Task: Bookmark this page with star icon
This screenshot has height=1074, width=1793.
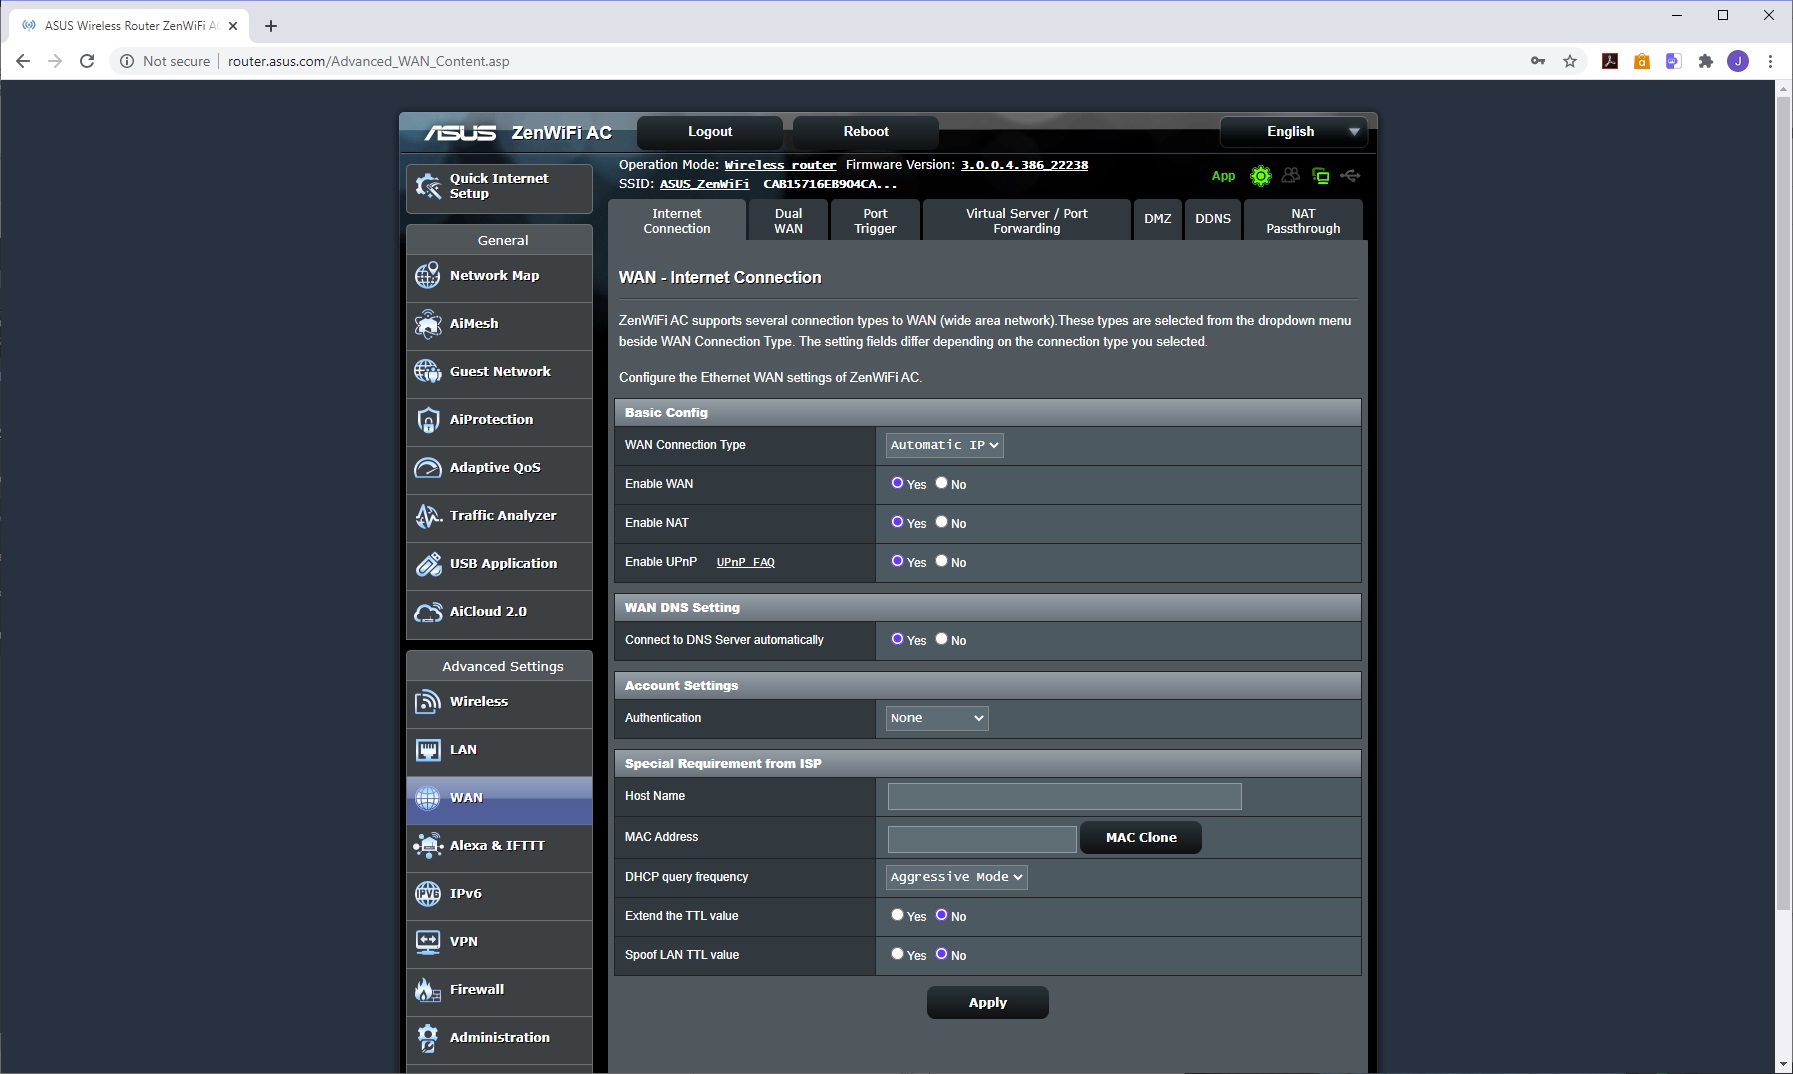Action: [x=1570, y=61]
